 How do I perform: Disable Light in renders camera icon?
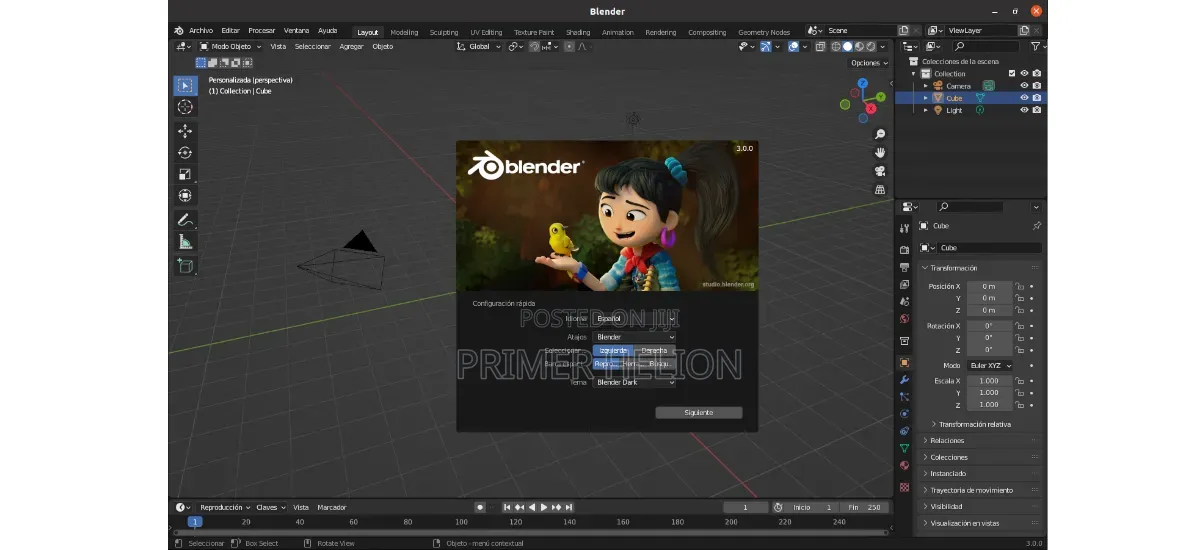tap(1037, 110)
